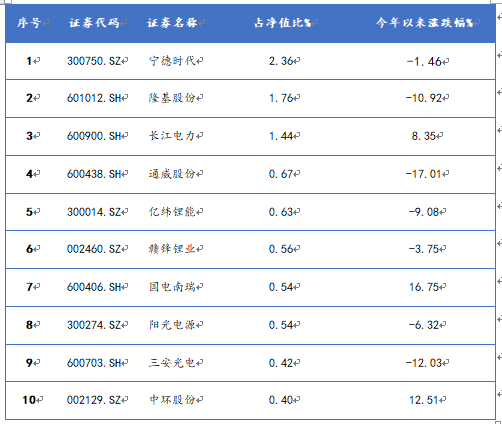Click the header cell 证券代码
The image size is (502, 424).
(x=94, y=23)
